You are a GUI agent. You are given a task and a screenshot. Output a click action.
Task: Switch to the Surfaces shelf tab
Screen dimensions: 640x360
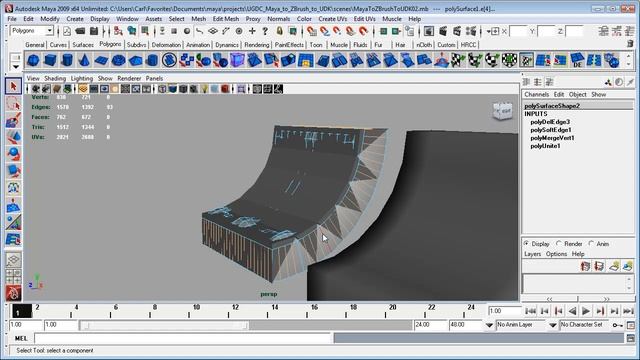tap(83, 45)
